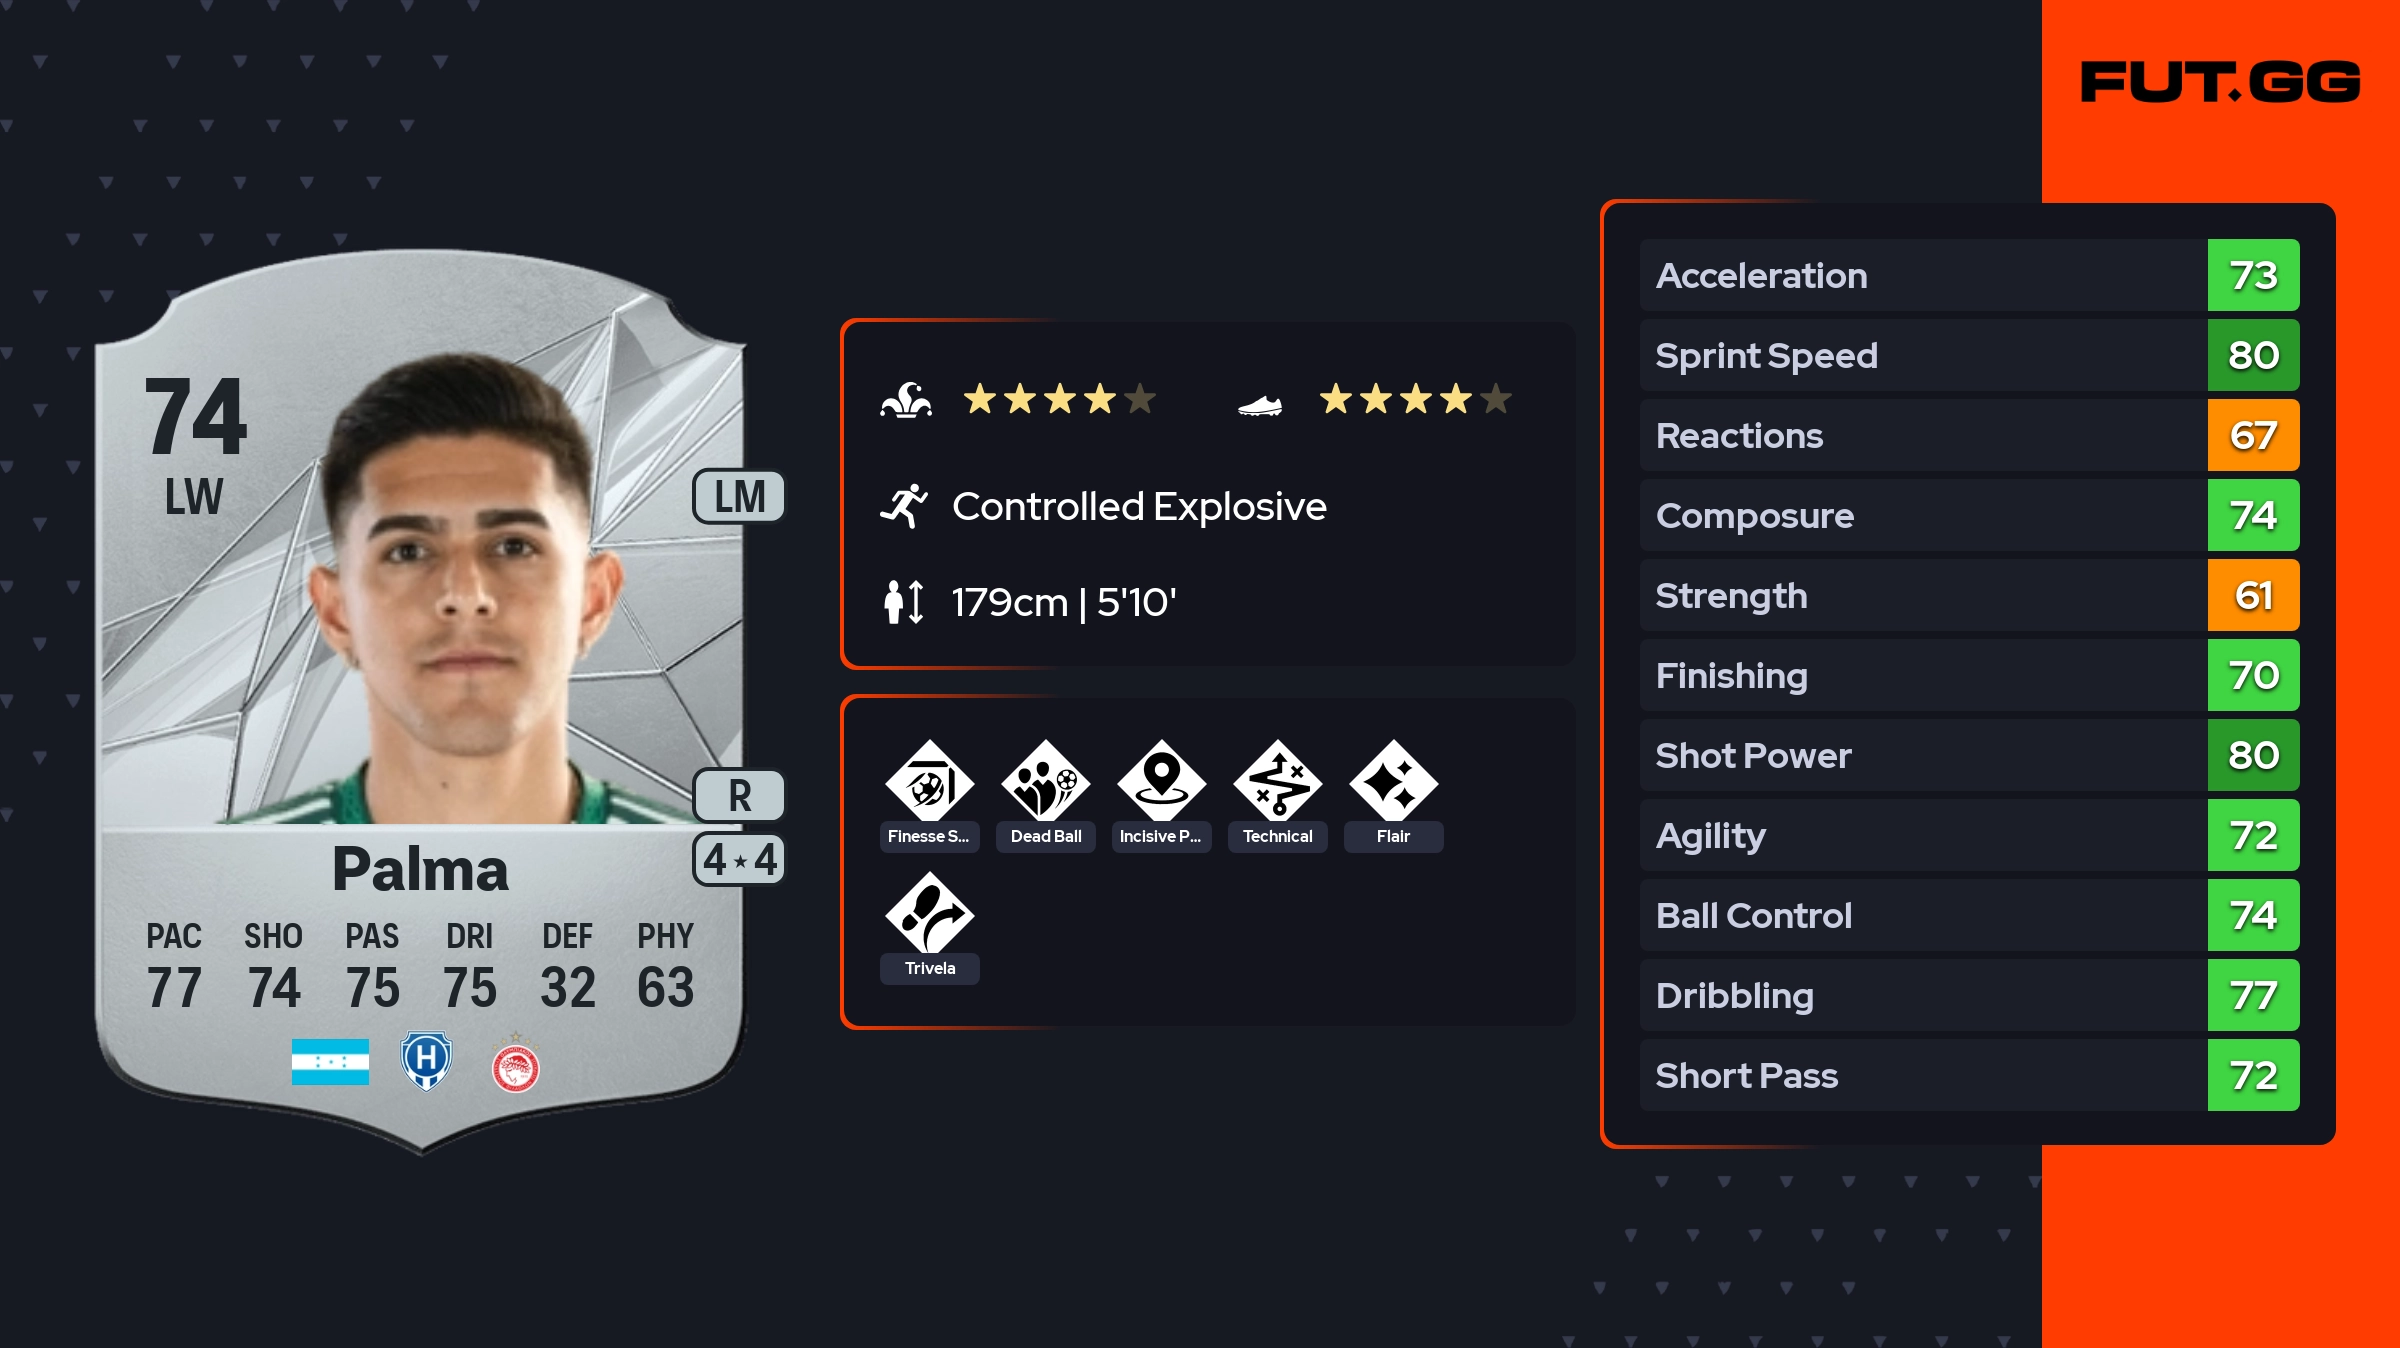Click the Flair playstyle icon
The image size is (2400, 1348).
click(1393, 783)
